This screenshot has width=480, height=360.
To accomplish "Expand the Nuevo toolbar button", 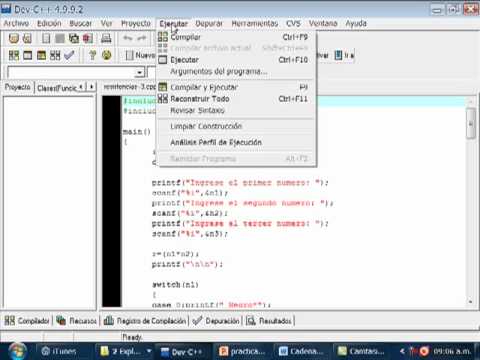I will (140, 55).
